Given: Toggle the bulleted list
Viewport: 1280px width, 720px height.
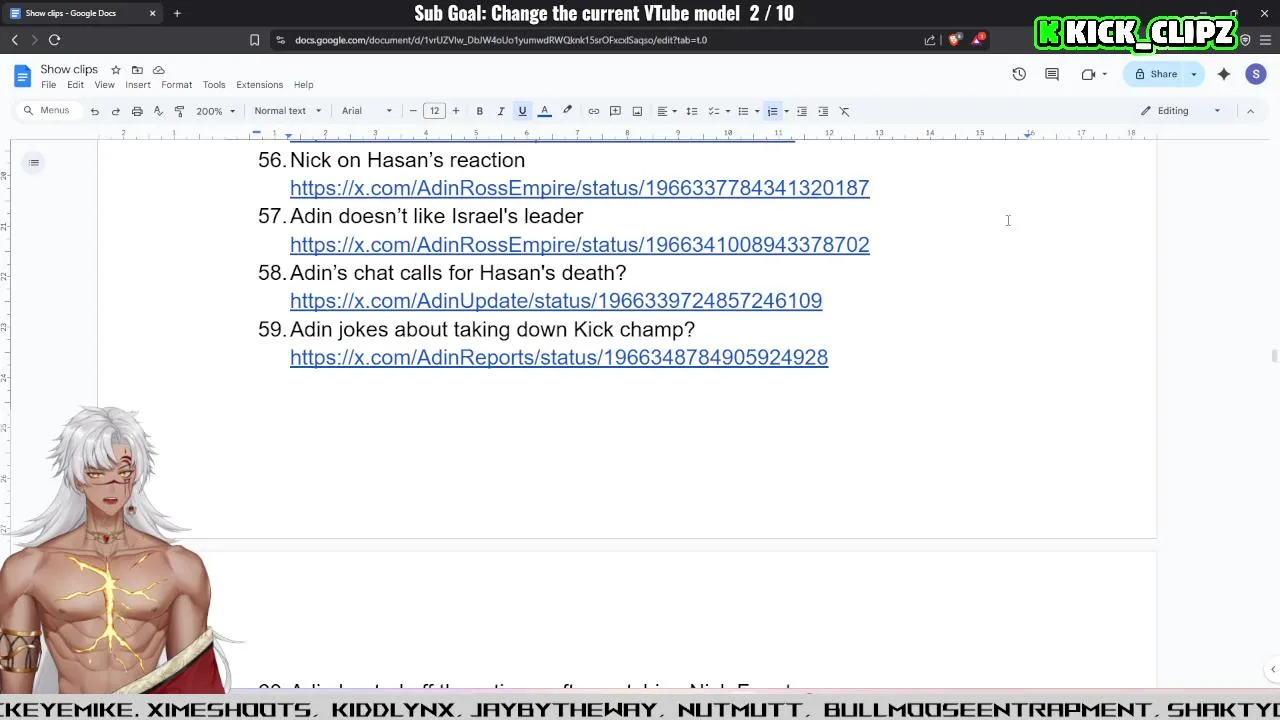Looking at the screenshot, I should [743, 111].
